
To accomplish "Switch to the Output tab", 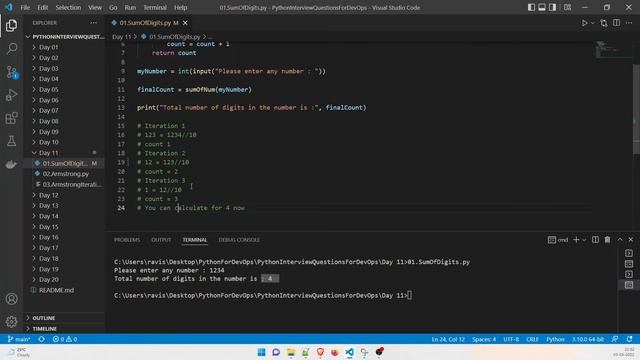I will pyautogui.click(x=161, y=240).
